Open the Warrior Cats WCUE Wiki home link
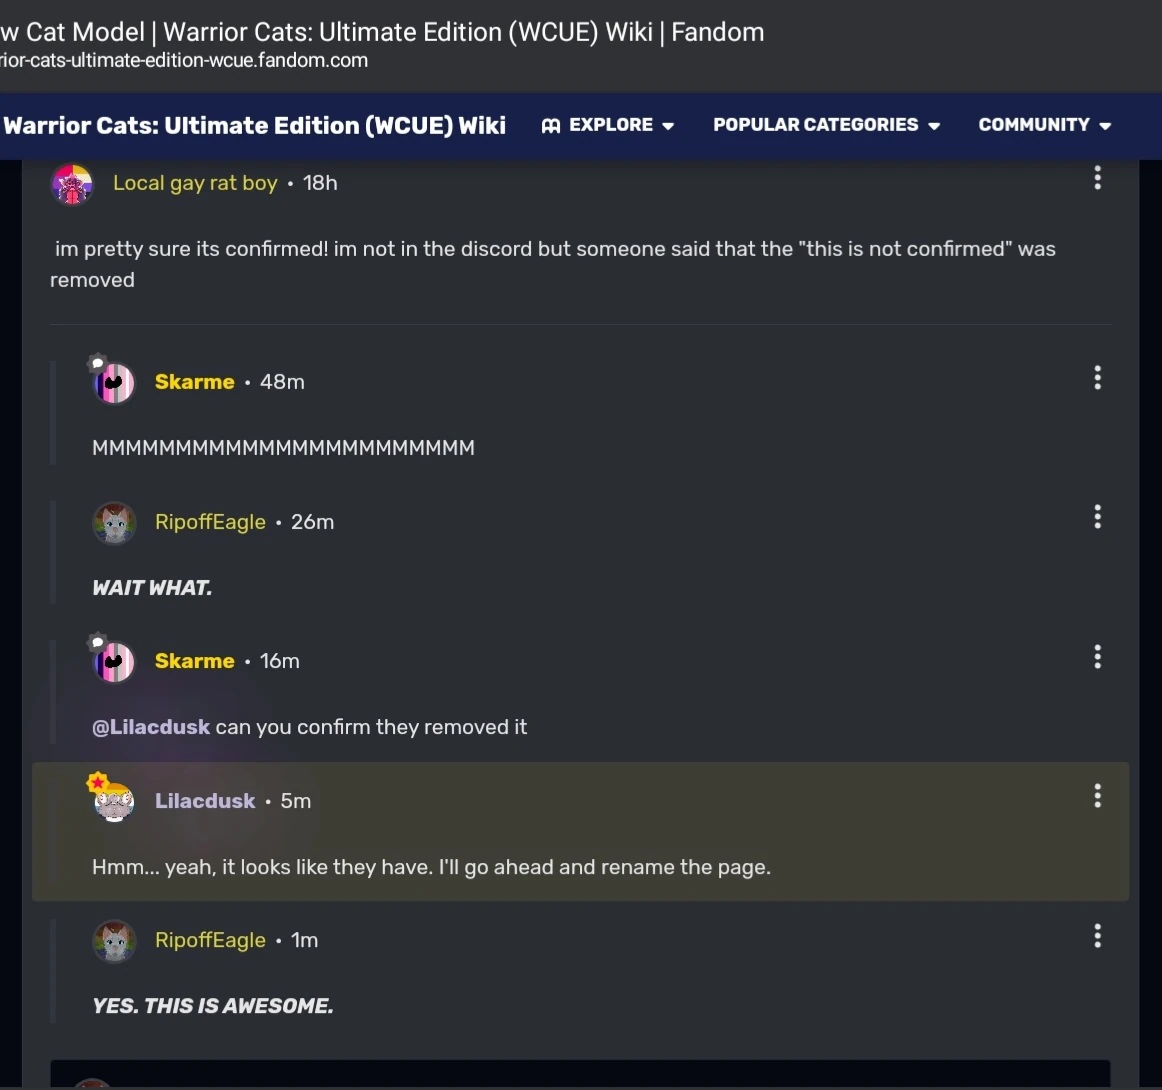The image size is (1162, 1090). (255, 125)
